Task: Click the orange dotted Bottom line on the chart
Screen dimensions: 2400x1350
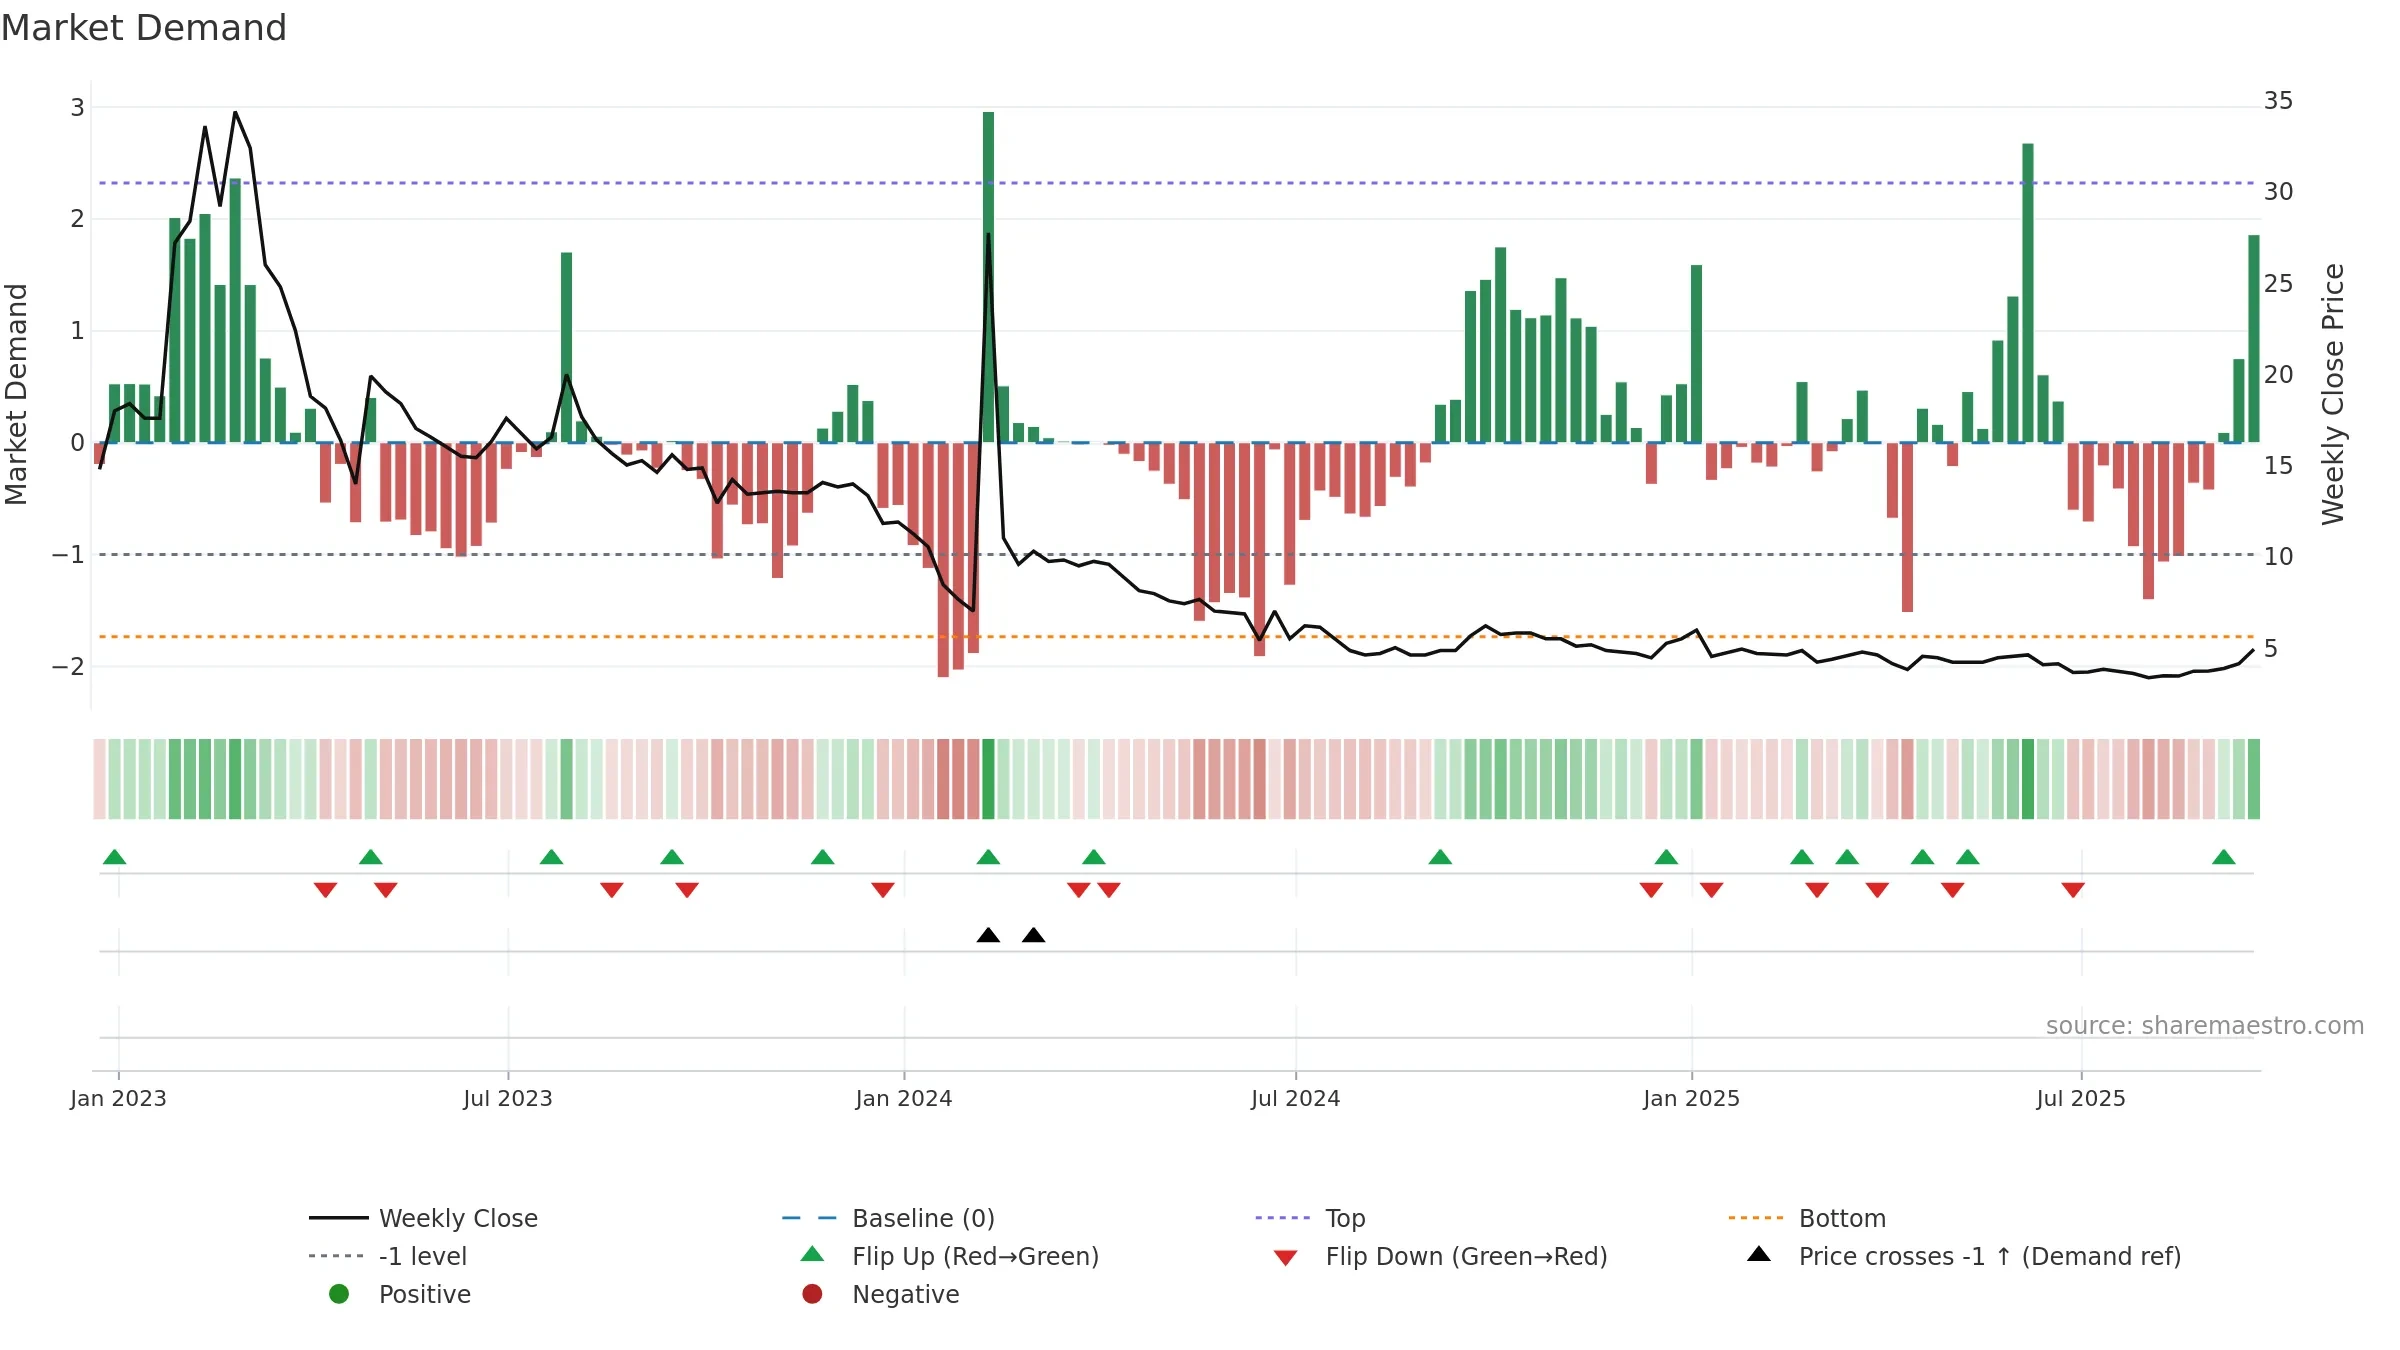Action: coord(1176,636)
